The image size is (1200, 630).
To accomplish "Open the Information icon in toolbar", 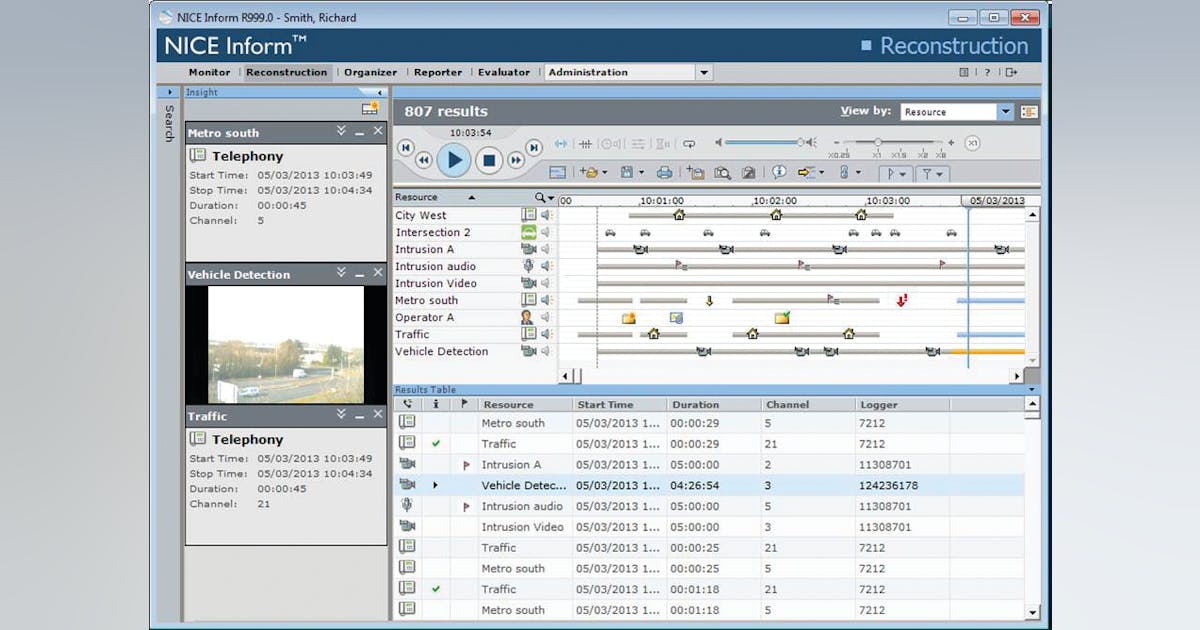I will (x=779, y=173).
